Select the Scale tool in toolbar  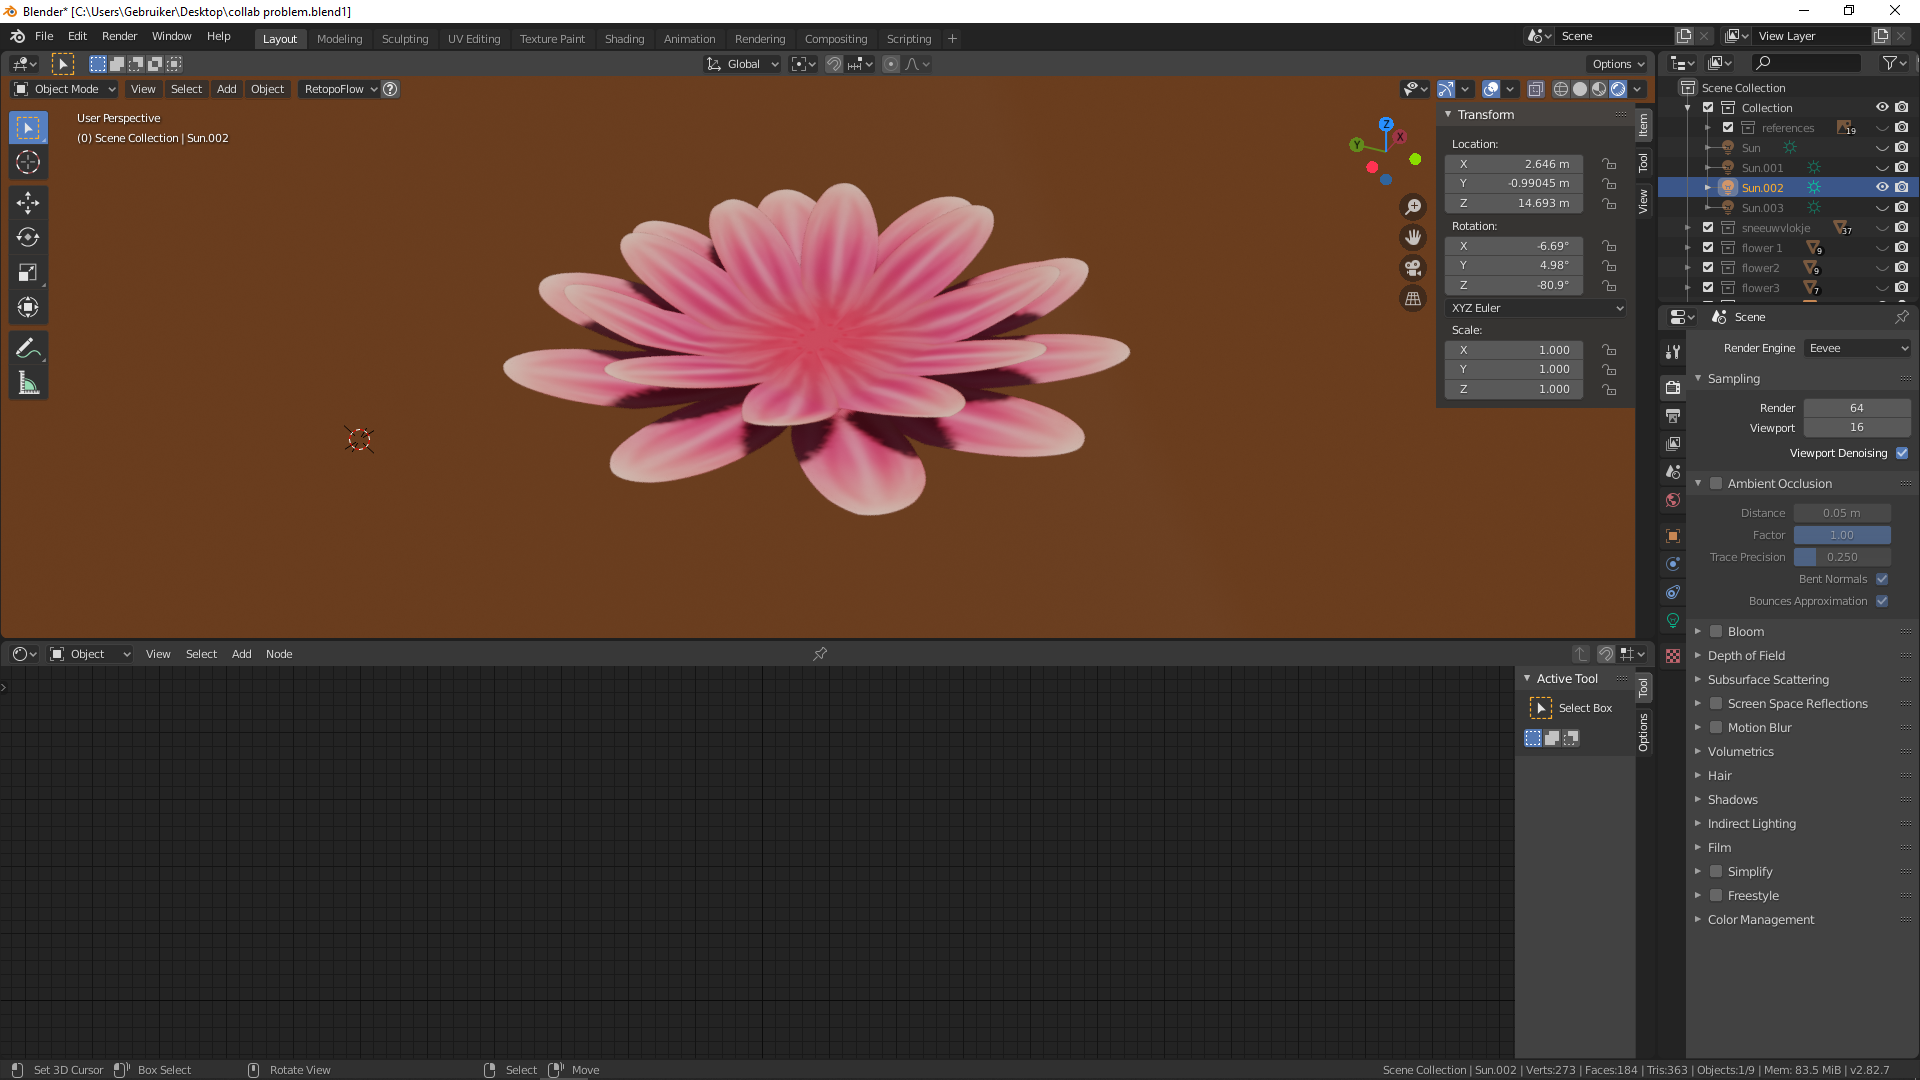pos(28,272)
